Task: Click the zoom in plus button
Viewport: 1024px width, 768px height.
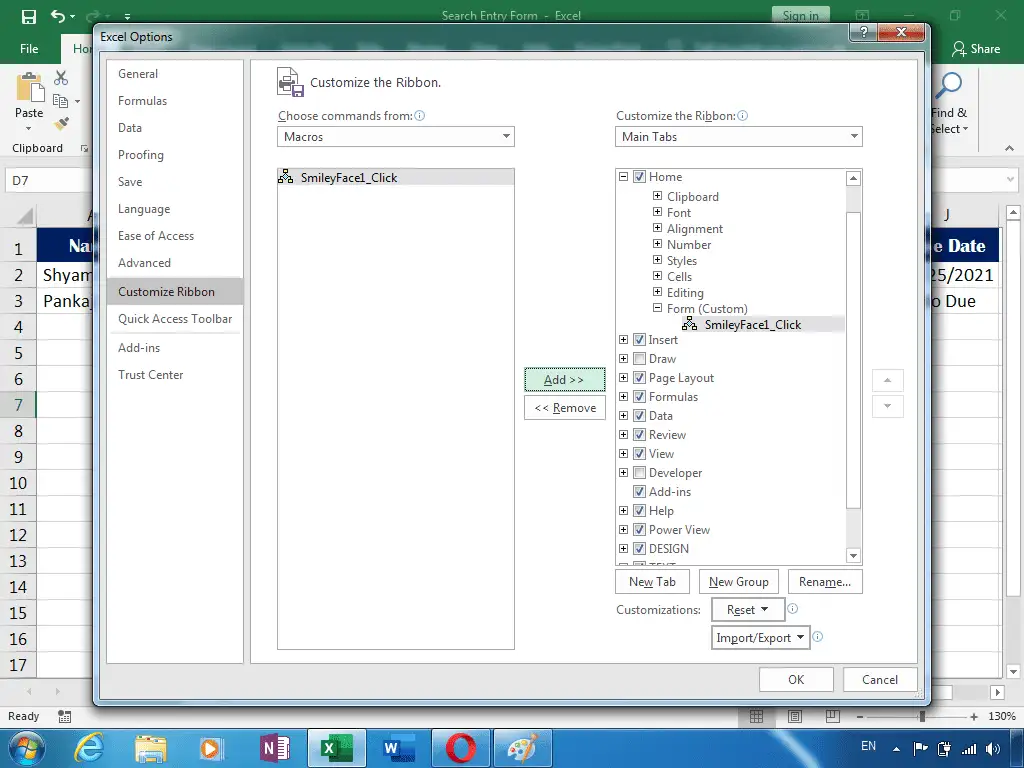Action: (974, 716)
